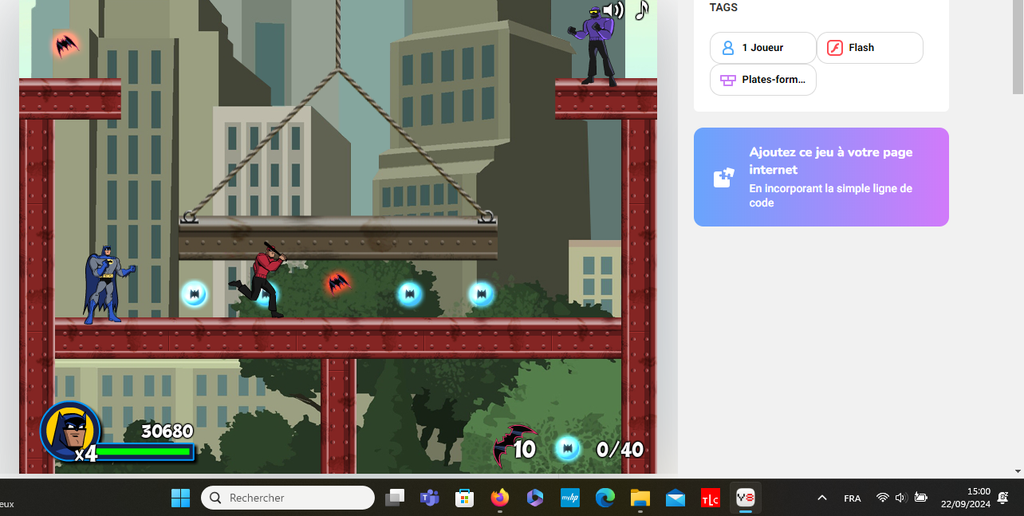Open Microsoft Edge from the taskbar

point(605,498)
